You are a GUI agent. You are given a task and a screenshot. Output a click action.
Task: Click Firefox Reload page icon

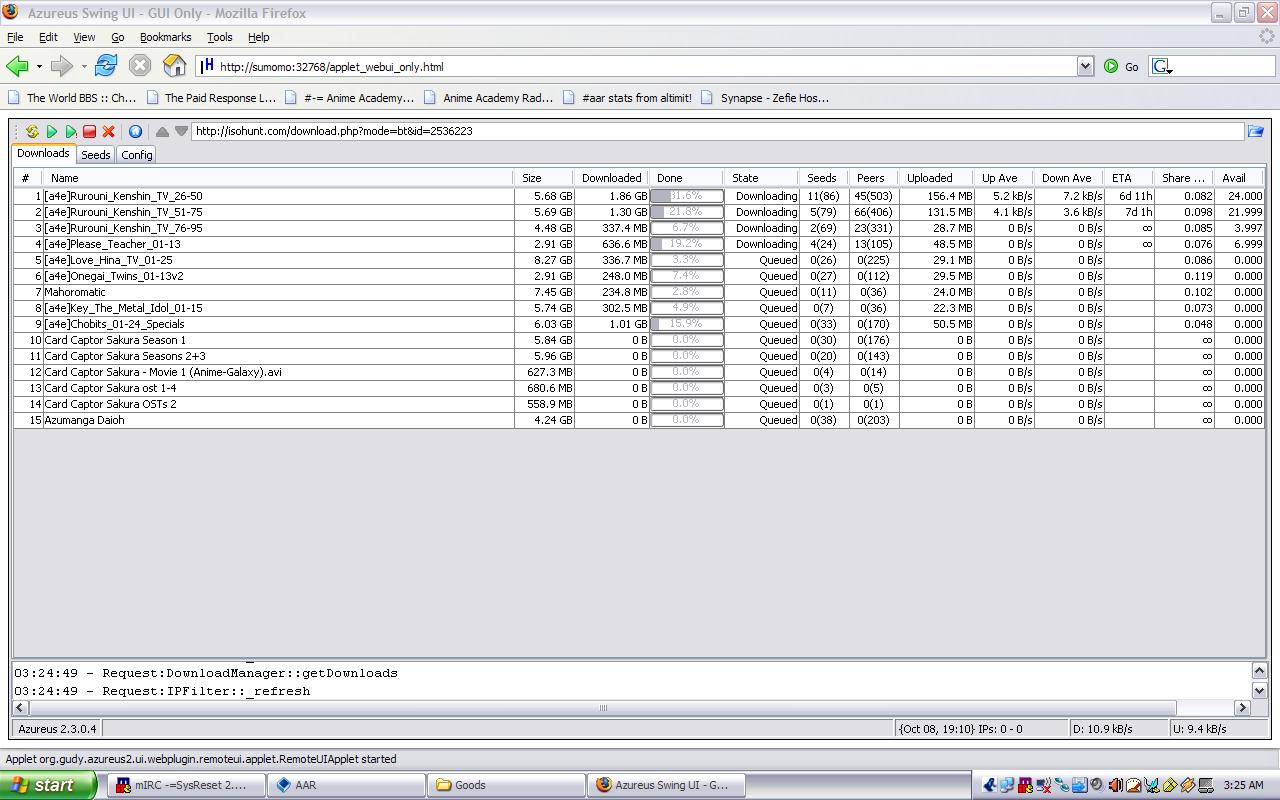click(x=106, y=66)
